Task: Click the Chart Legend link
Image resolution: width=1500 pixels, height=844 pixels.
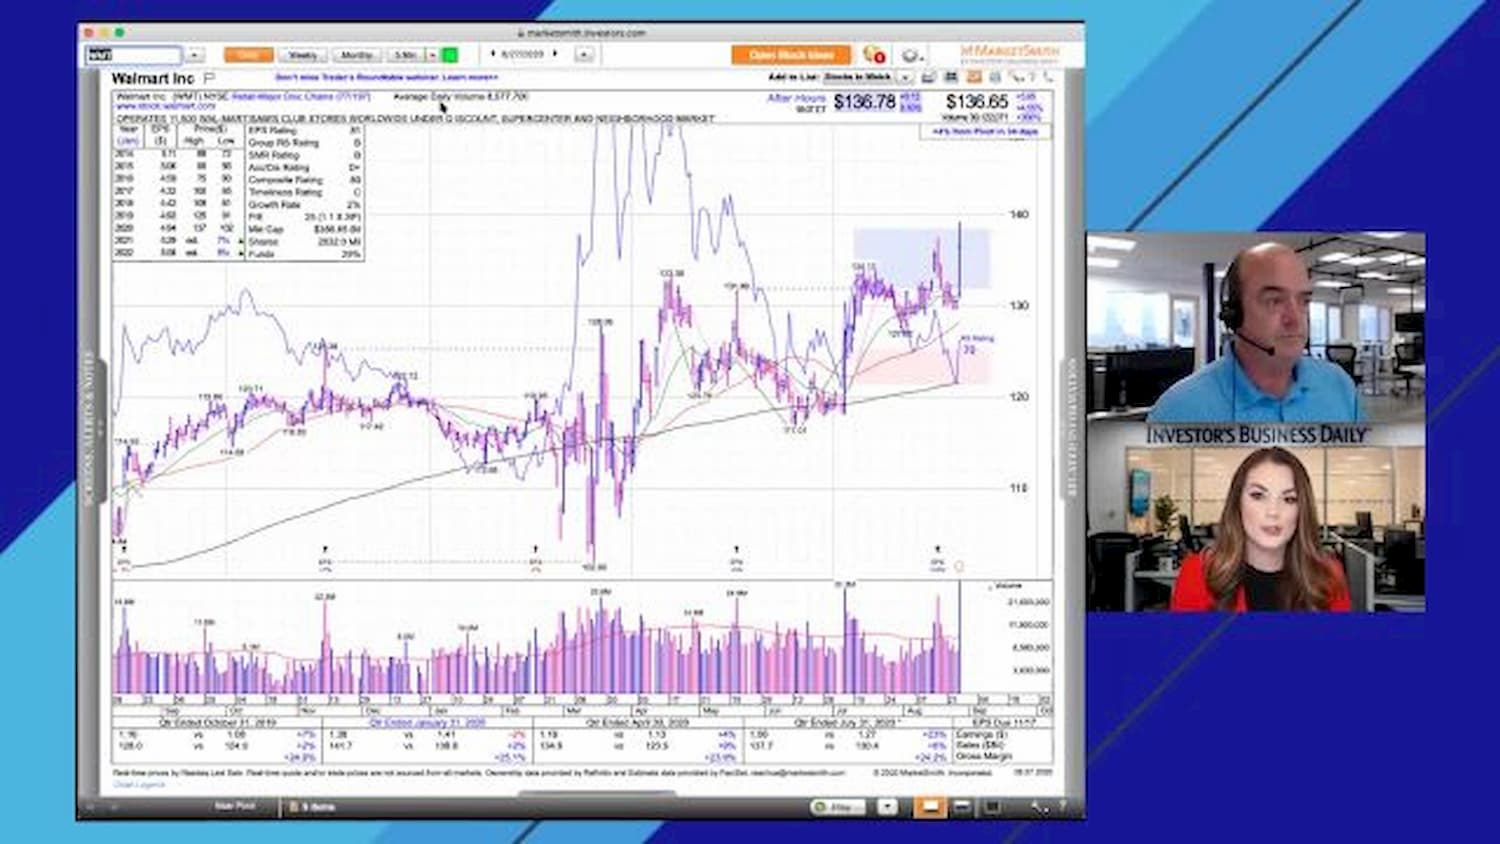Action: [139, 785]
